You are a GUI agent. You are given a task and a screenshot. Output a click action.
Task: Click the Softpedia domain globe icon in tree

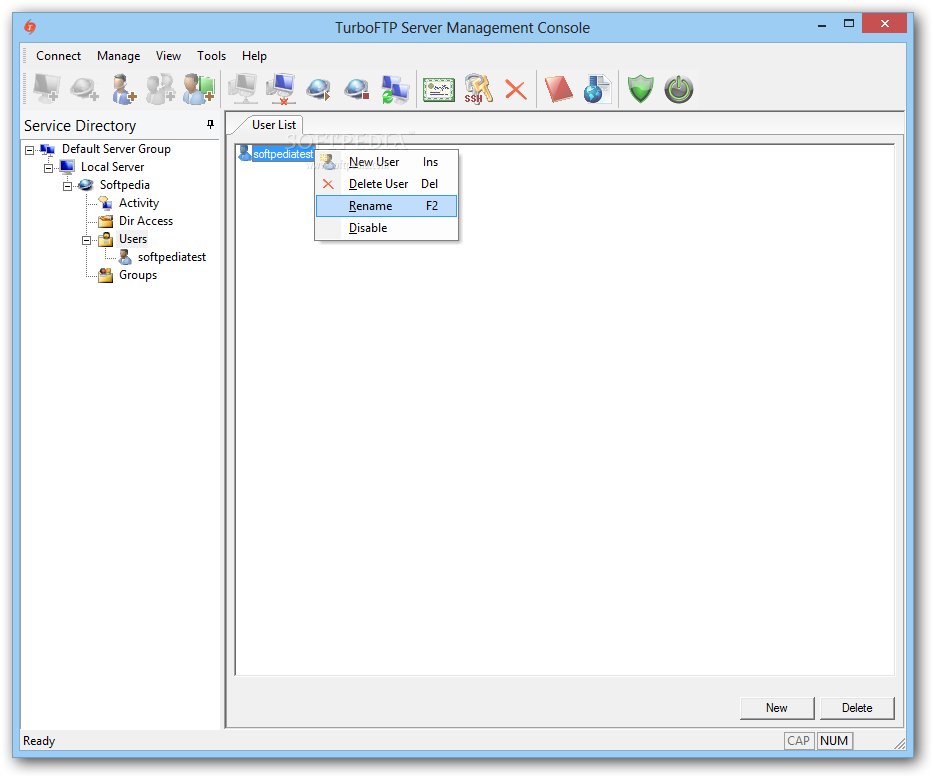click(x=86, y=185)
